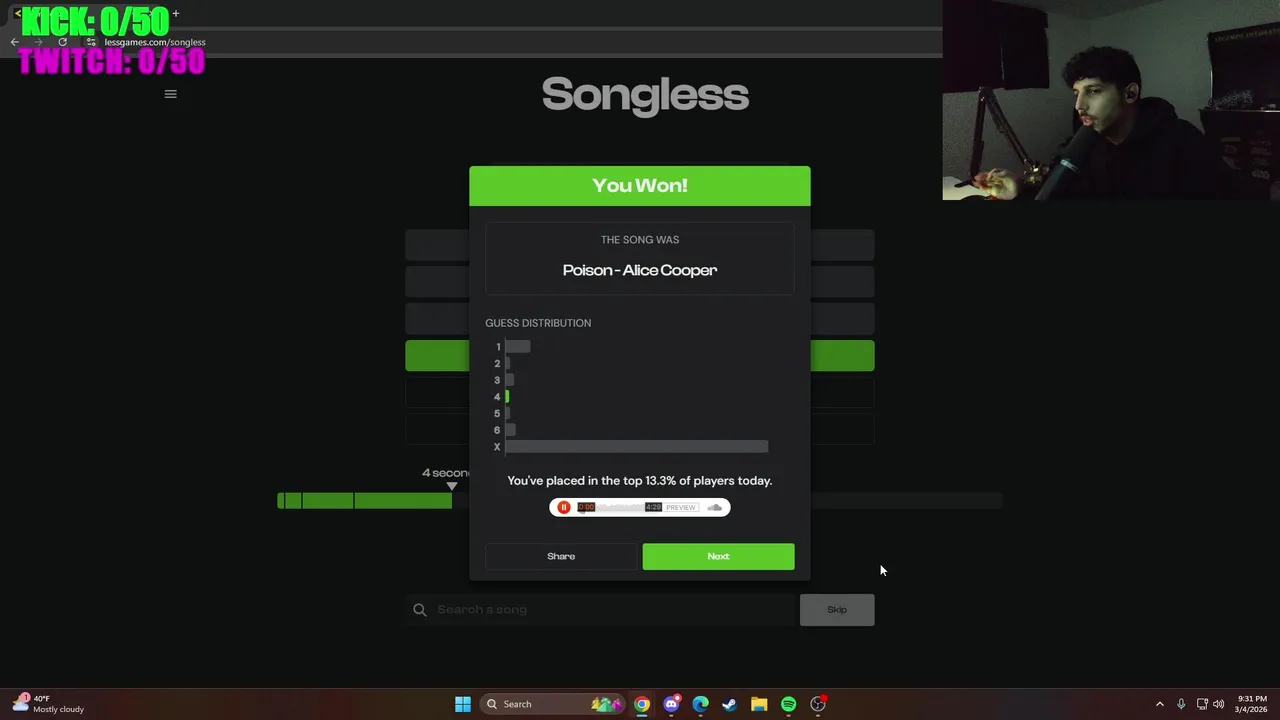
Task: Click the Songless title logo
Action: 645,95
